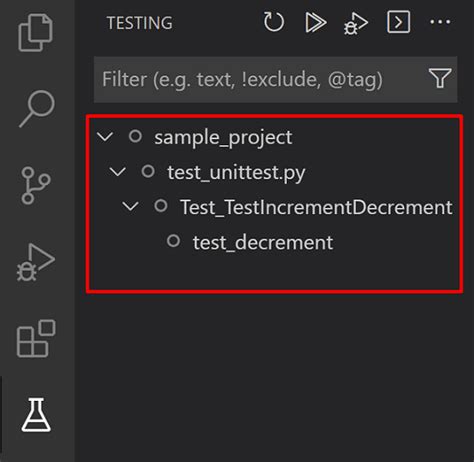Open Testing panel more actions menu
The width and height of the screenshot is (474, 462).
[x=440, y=22]
